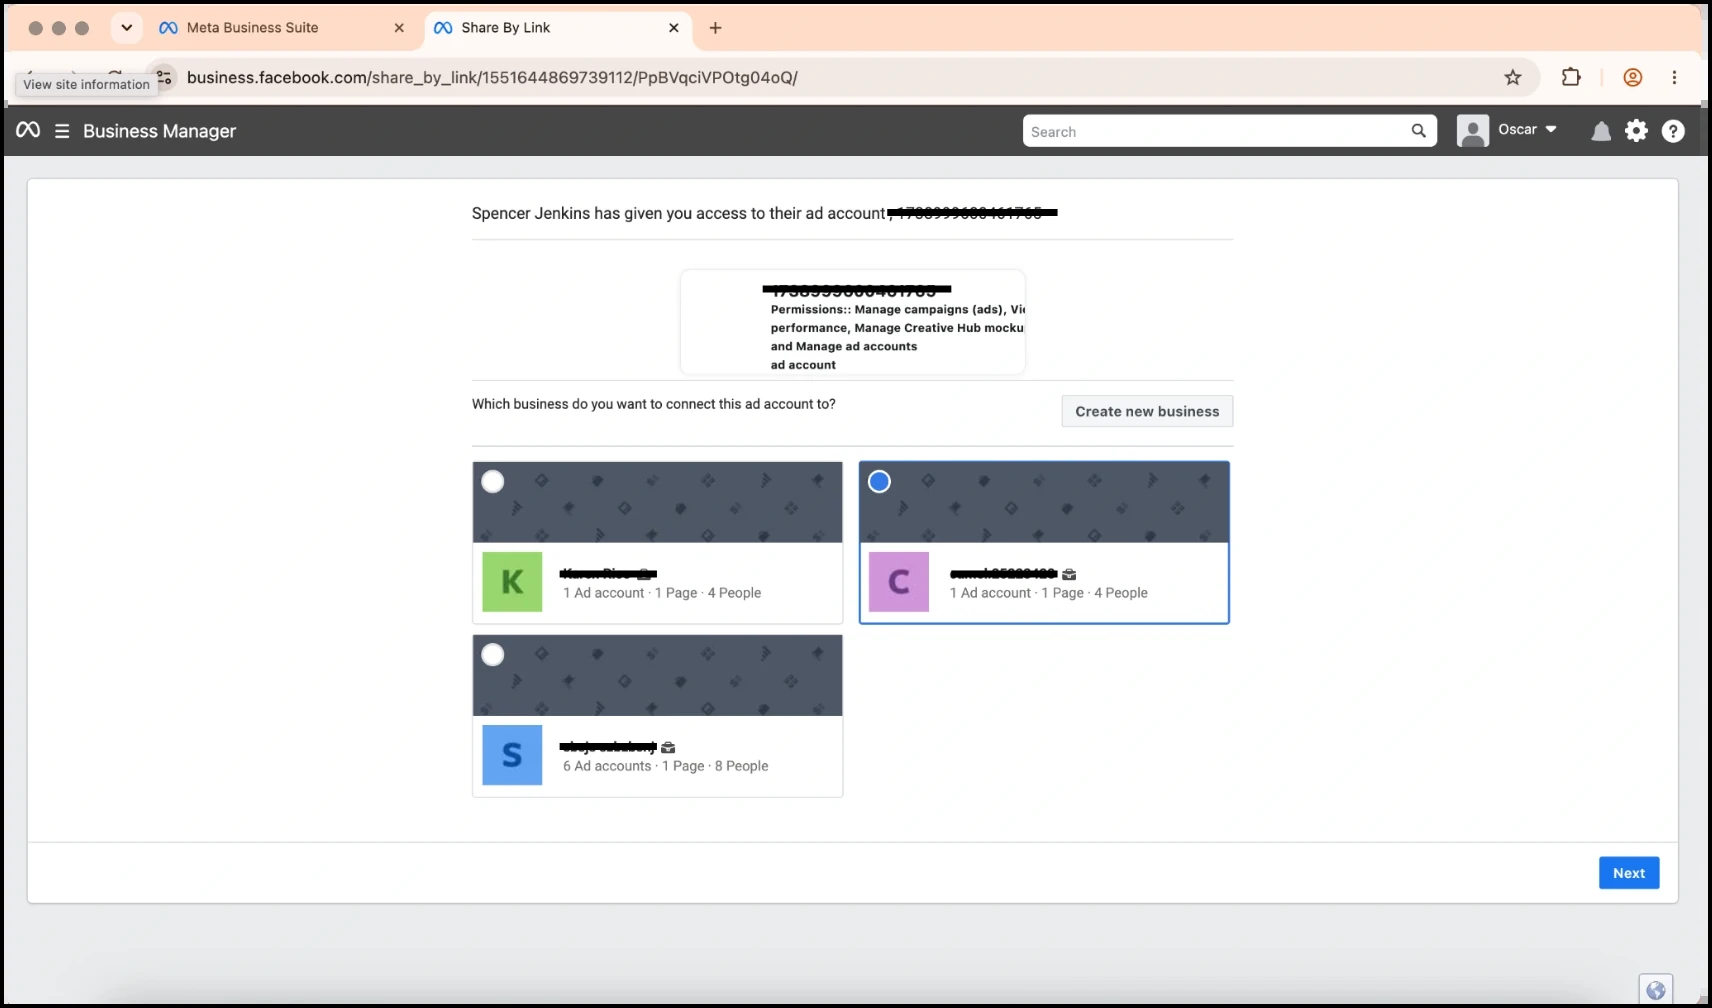Image resolution: width=1712 pixels, height=1008 pixels.
Task: Select the S business radio button
Action: click(493, 655)
